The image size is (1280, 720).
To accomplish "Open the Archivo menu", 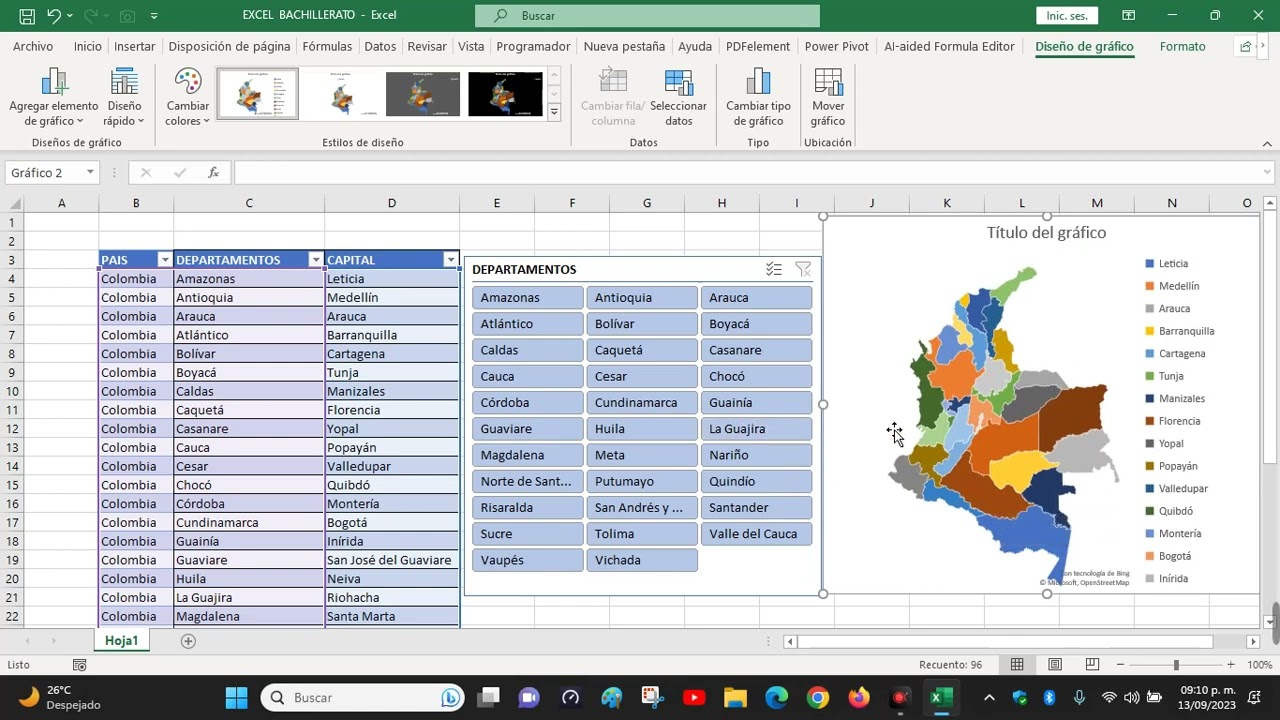I will coord(33,46).
